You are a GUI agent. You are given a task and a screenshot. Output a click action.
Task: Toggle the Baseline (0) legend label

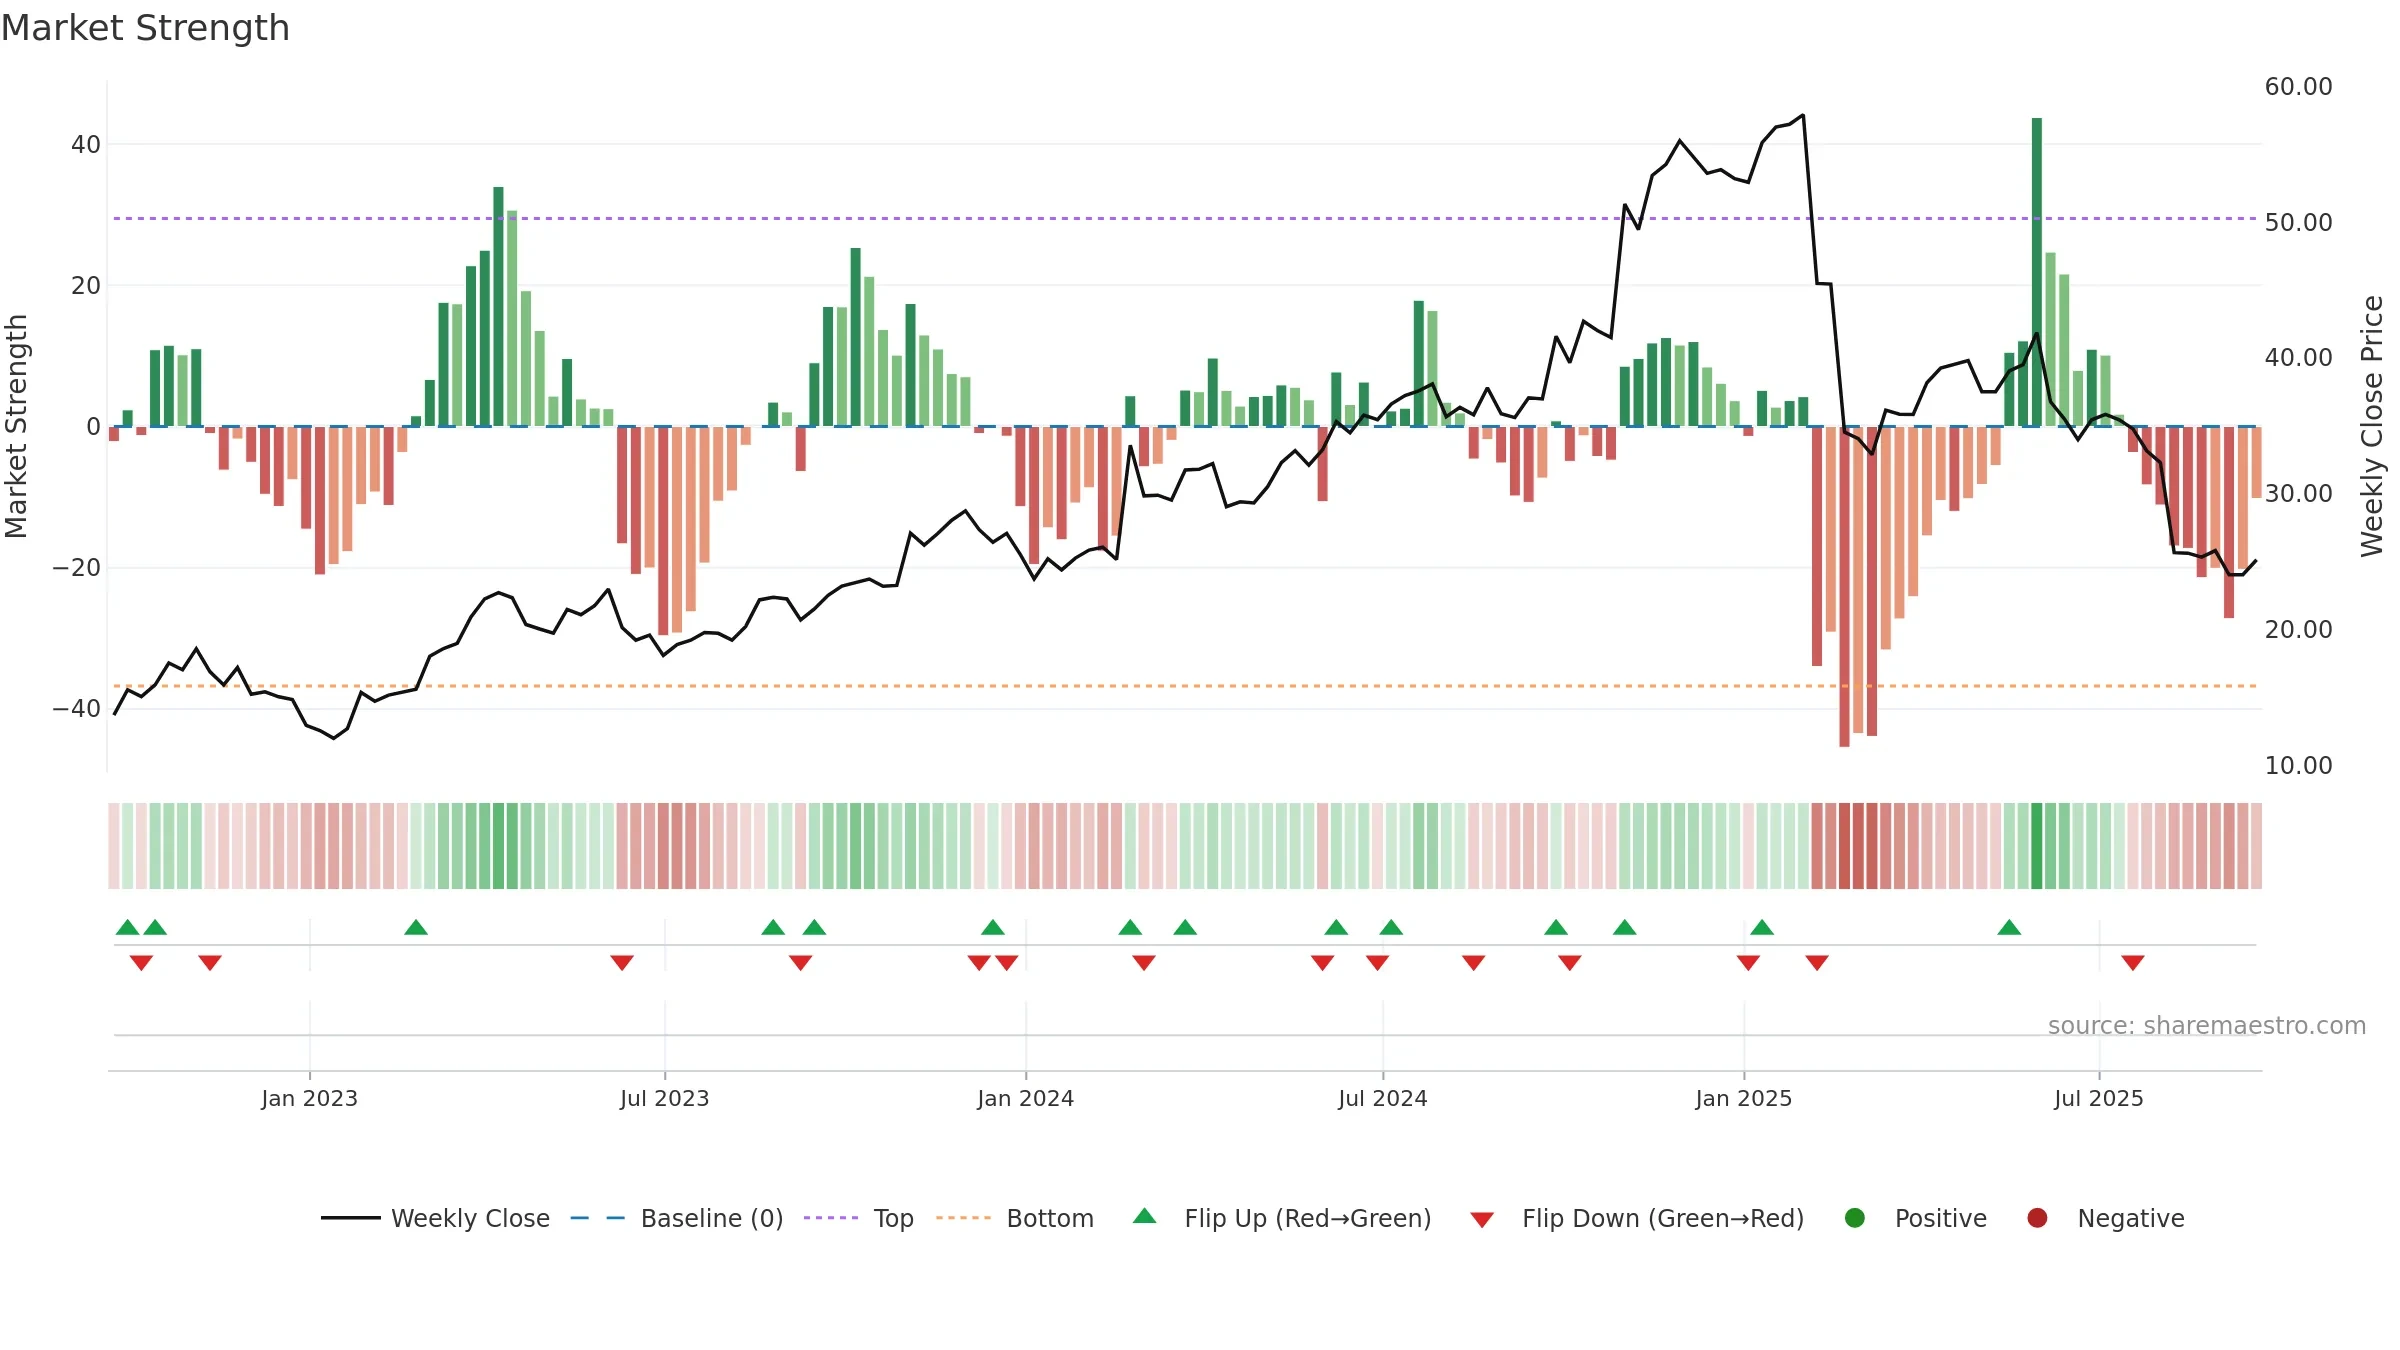(712, 1218)
